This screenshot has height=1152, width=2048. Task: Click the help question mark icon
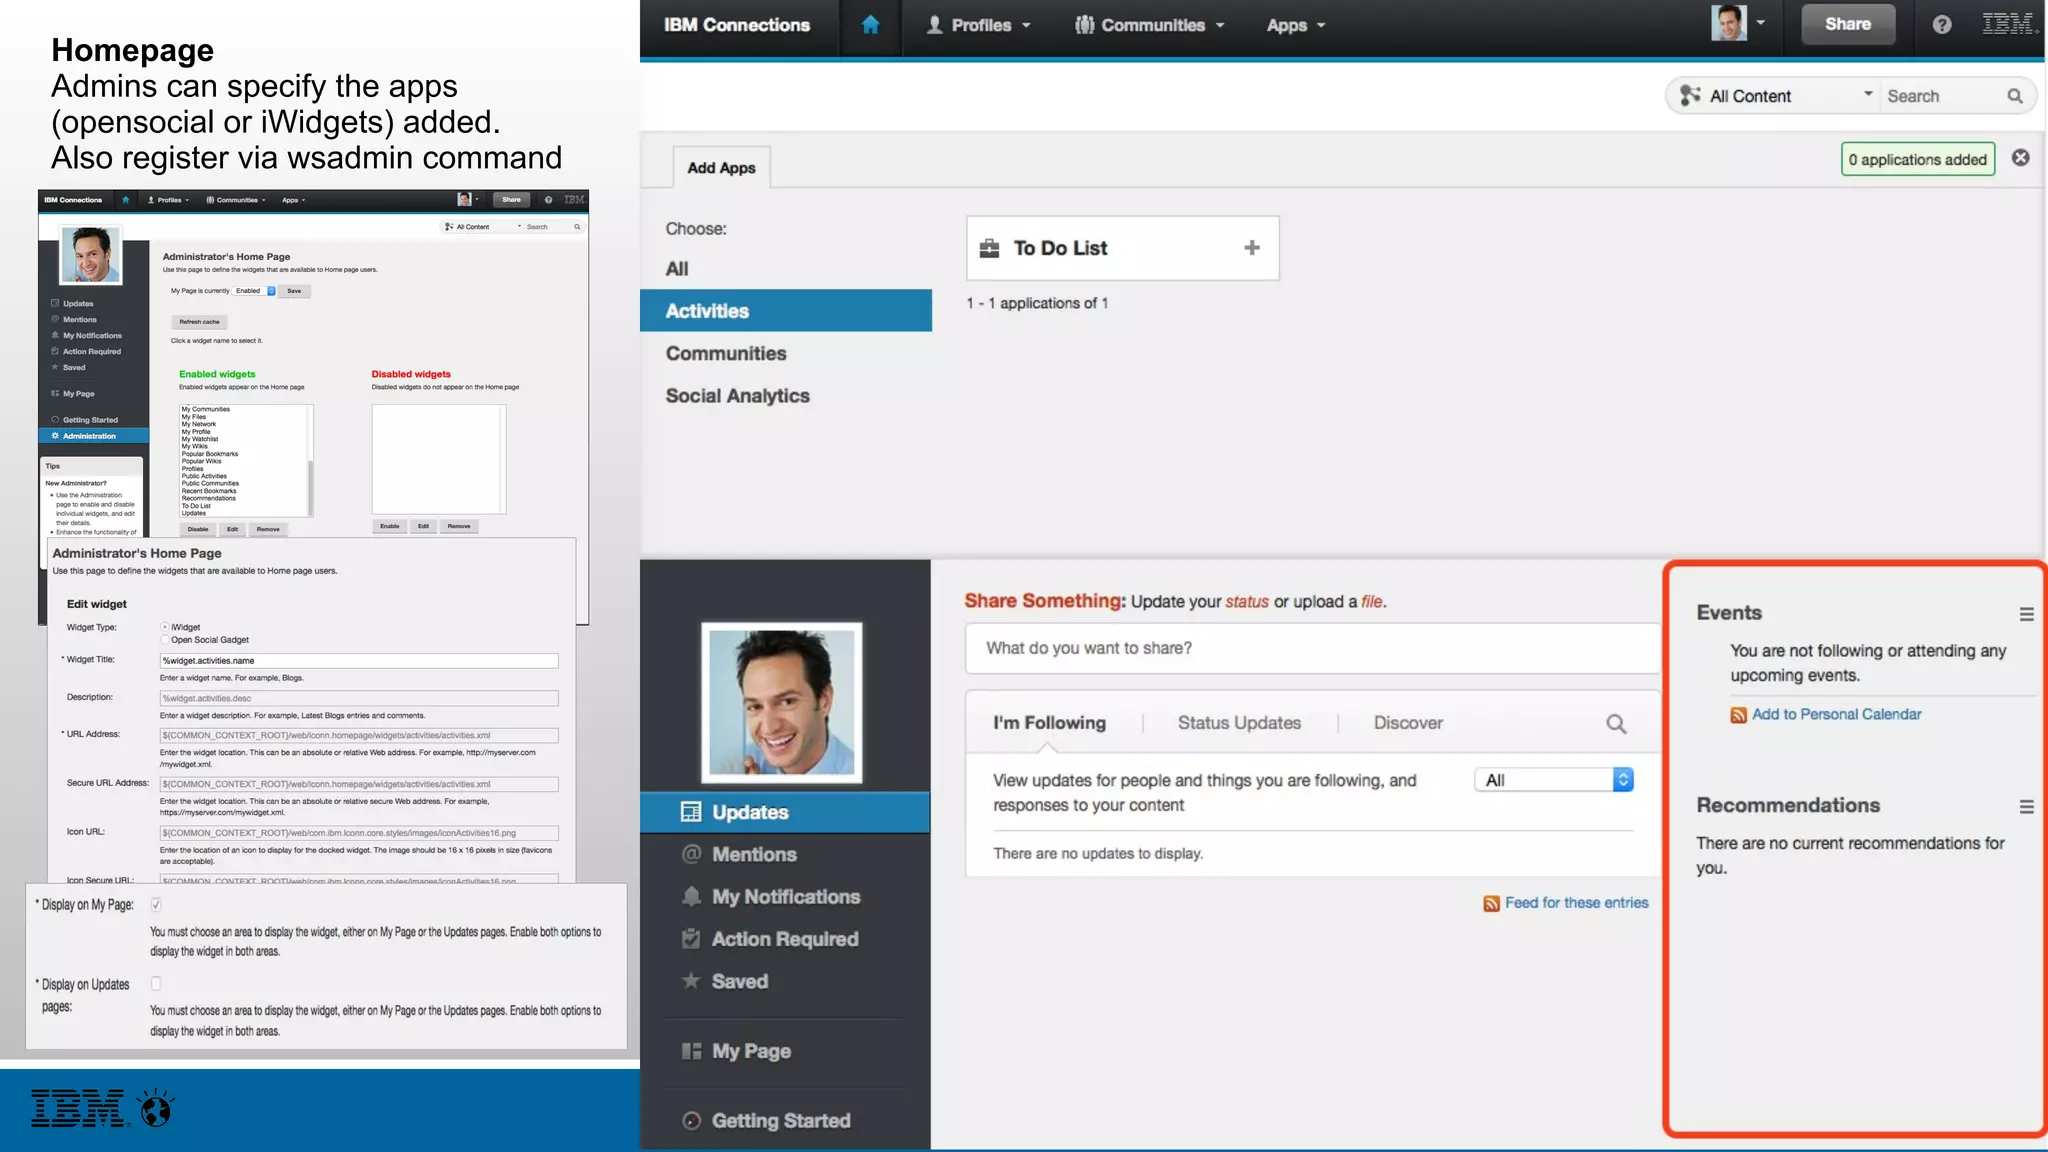pos(1941,25)
